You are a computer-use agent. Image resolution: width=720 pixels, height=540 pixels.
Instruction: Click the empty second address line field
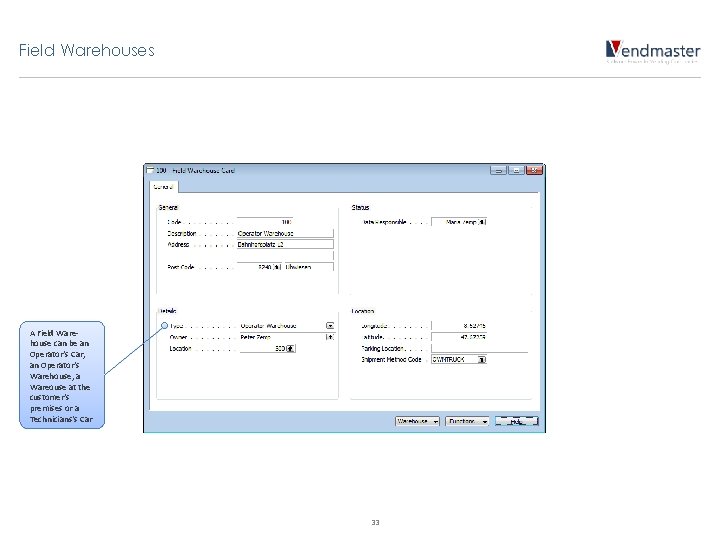pos(285,255)
